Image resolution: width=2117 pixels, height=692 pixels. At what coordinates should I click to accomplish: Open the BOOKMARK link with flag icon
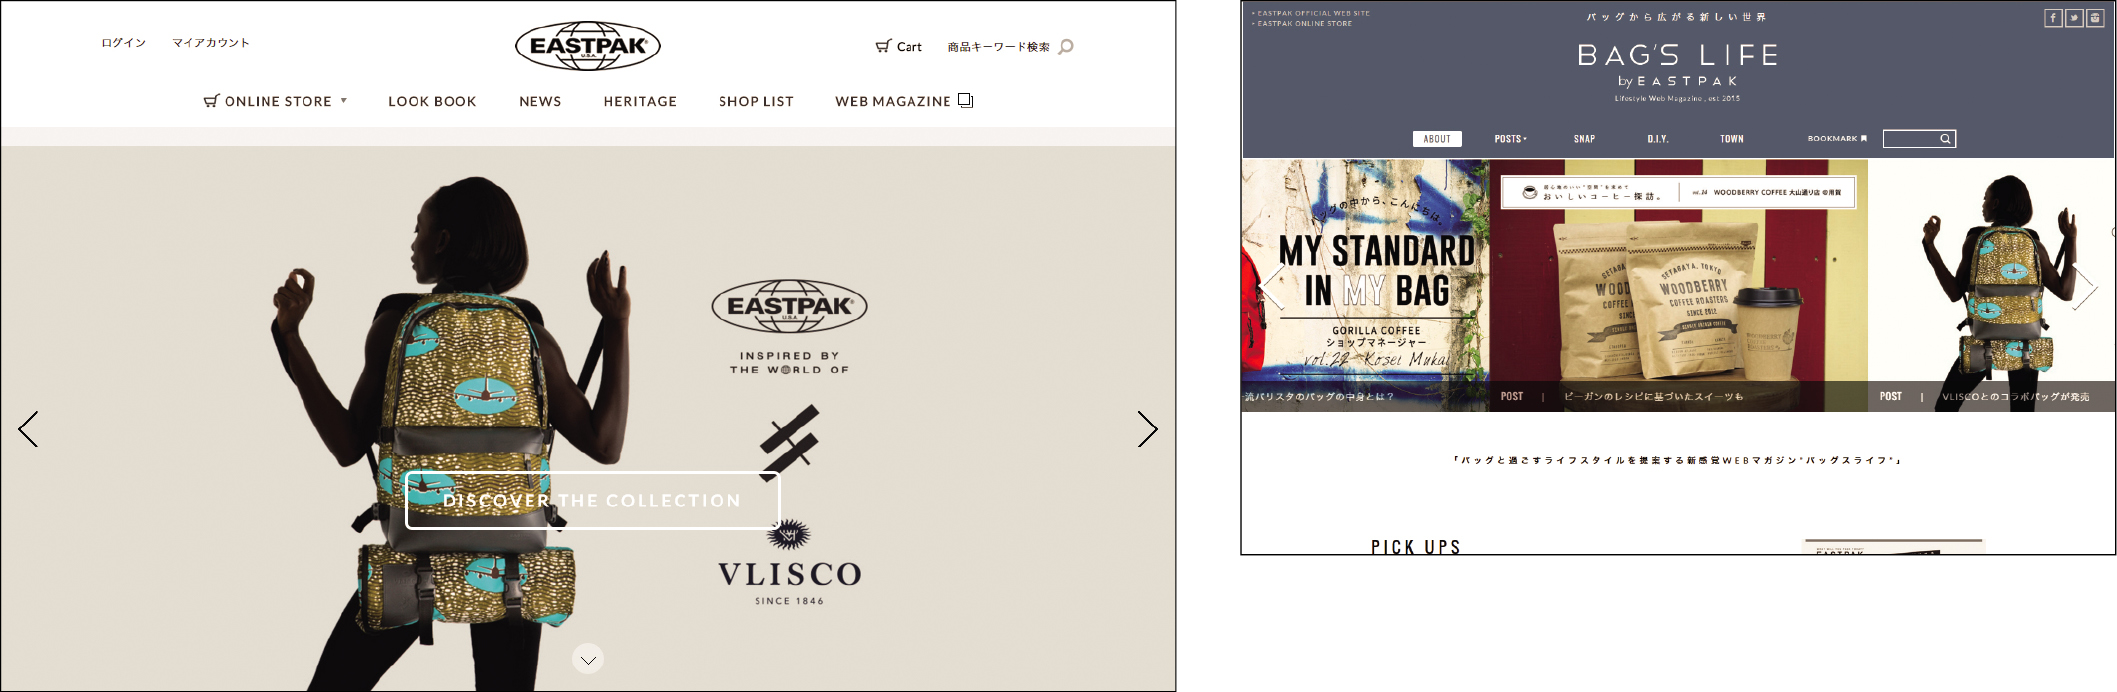pos(1837,139)
